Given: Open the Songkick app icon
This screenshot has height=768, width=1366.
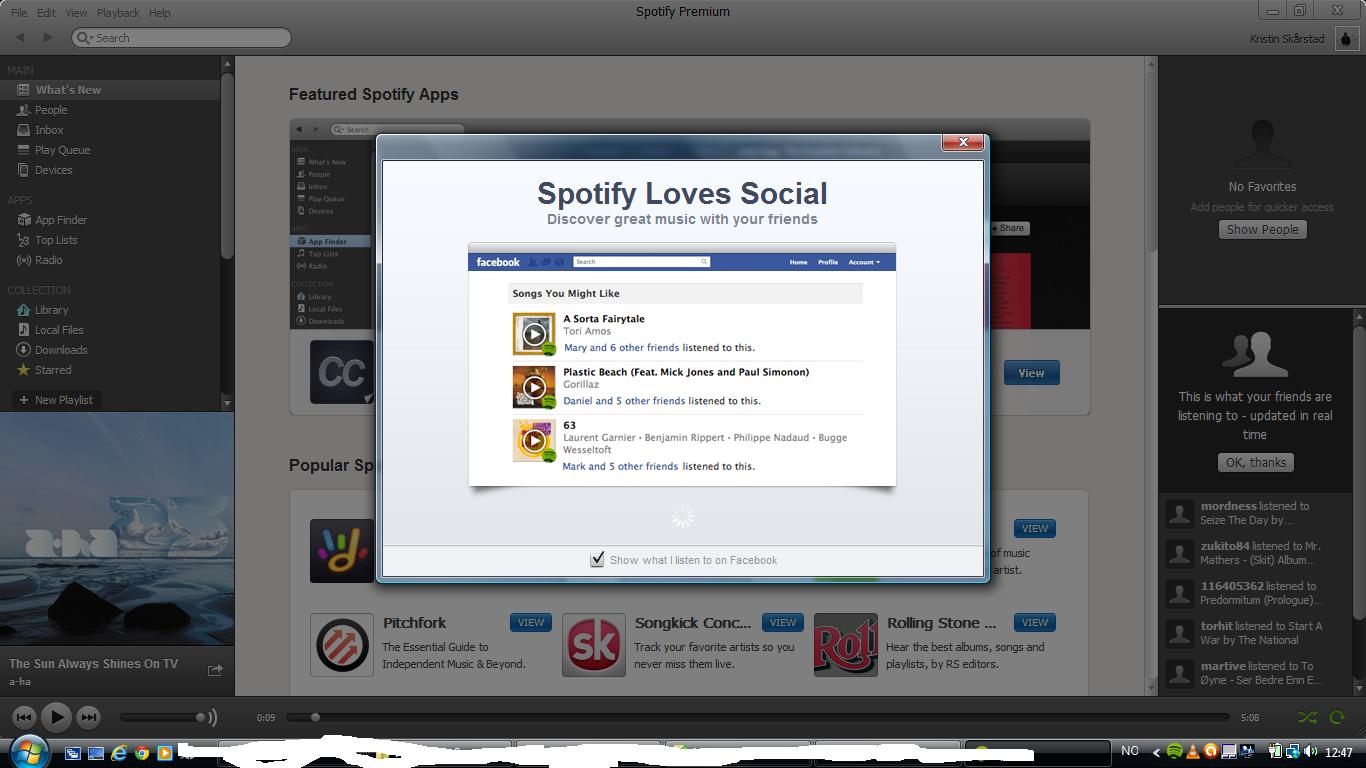Looking at the screenshot, I should (594, 645).
